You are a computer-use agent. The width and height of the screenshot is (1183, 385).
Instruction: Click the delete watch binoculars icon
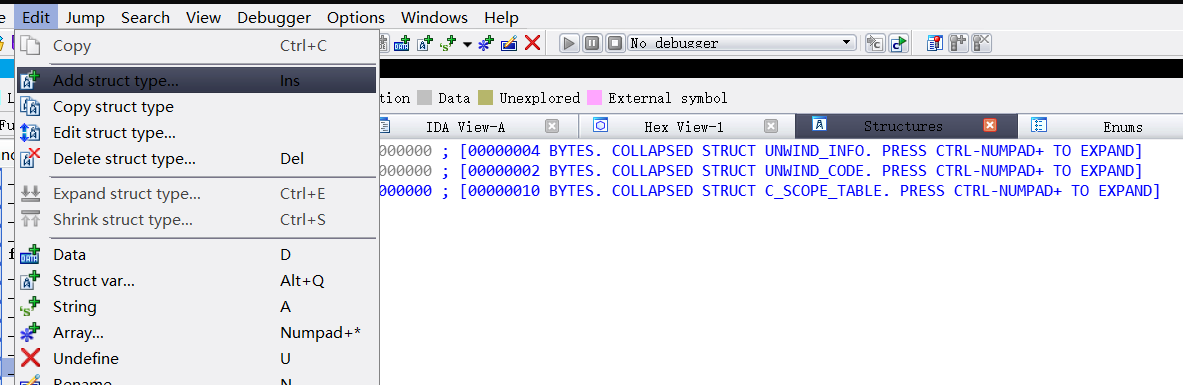981,43
